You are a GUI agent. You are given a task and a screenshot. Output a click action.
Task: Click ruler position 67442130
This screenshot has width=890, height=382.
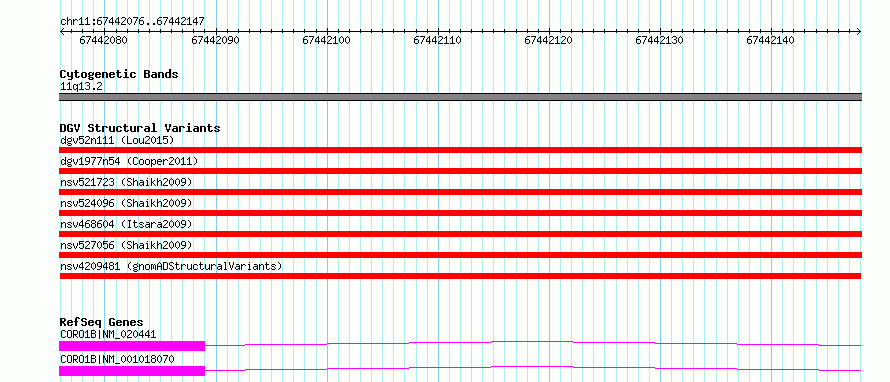[659, 40]
